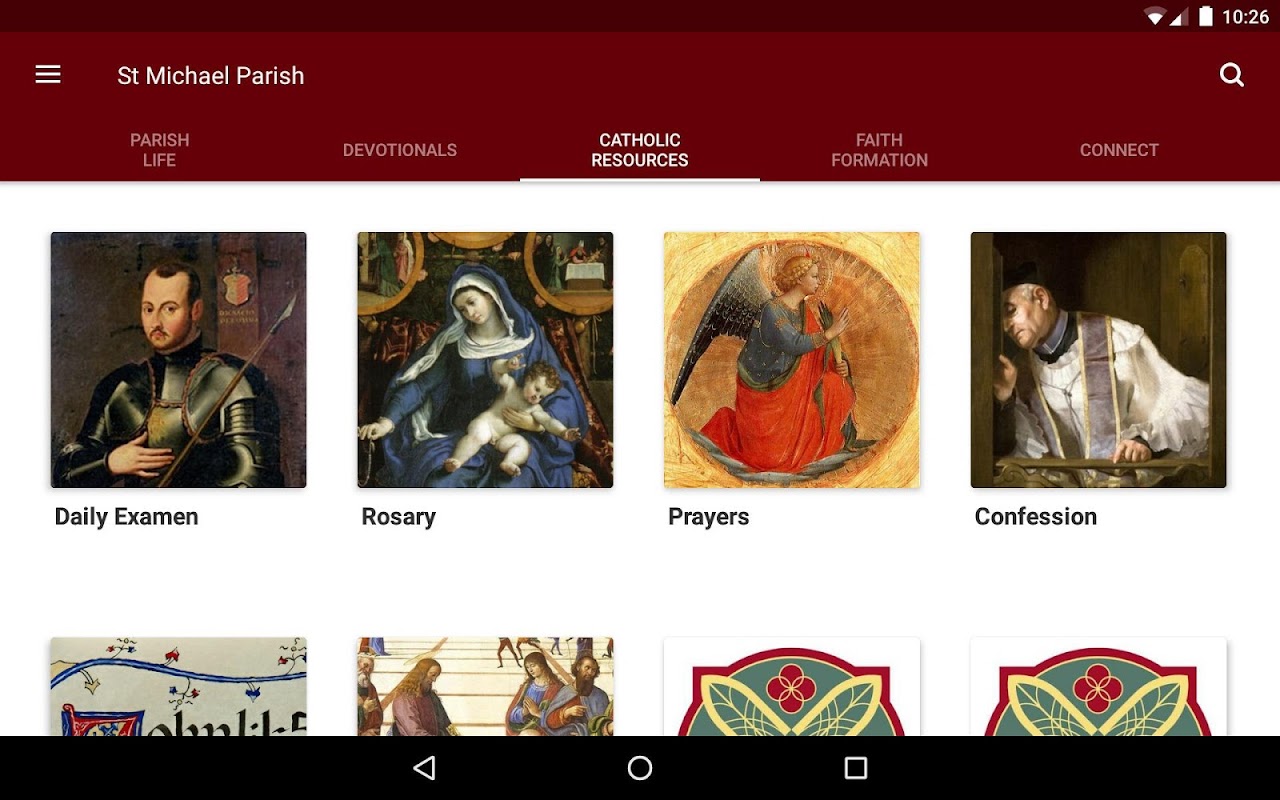Tap the Android home circle button
Screen dimensions: 1280x800
pyautogui.click(x=640, y=768)
